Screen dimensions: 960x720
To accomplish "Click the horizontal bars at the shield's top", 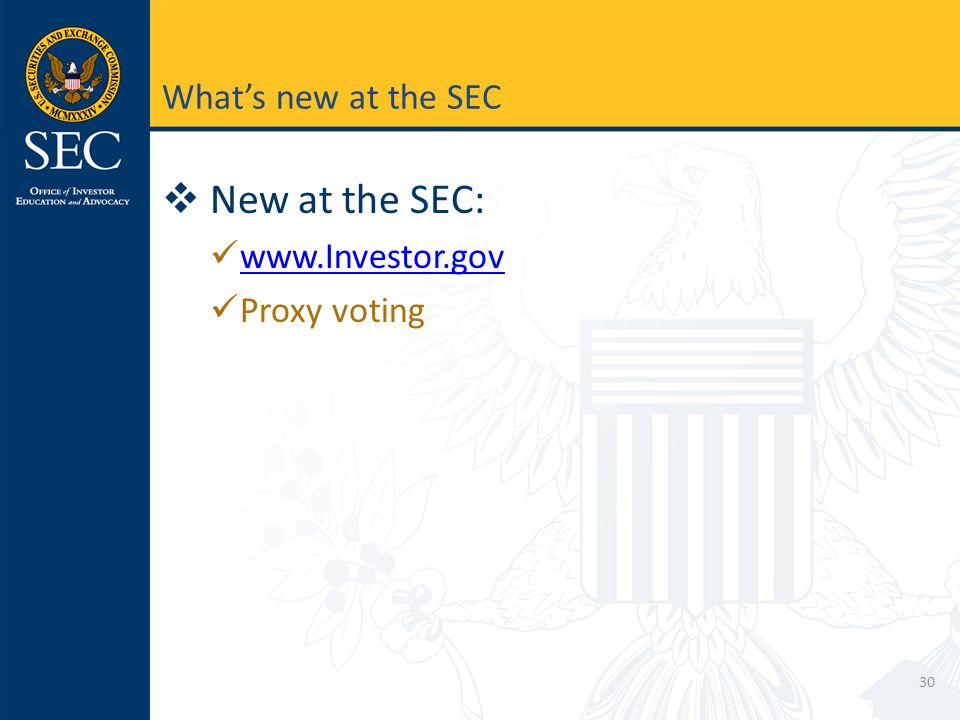I will [697, 366].
